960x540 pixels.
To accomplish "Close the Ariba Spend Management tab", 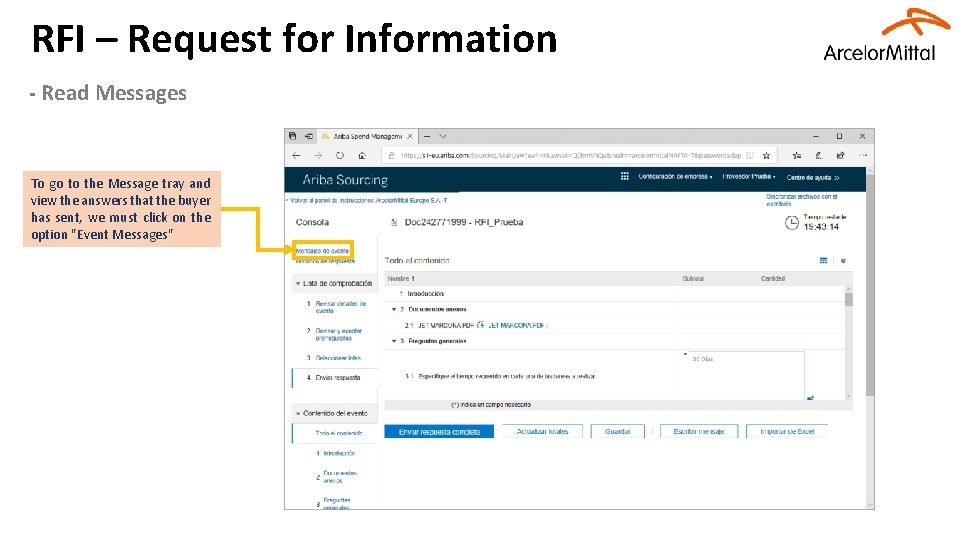I will [410, 136].
